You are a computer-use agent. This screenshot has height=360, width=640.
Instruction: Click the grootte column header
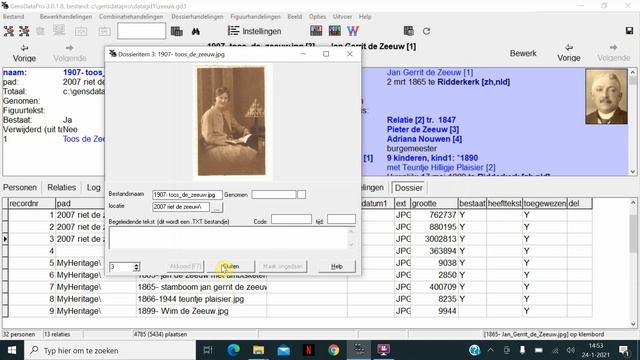click(x=433, y=203)
